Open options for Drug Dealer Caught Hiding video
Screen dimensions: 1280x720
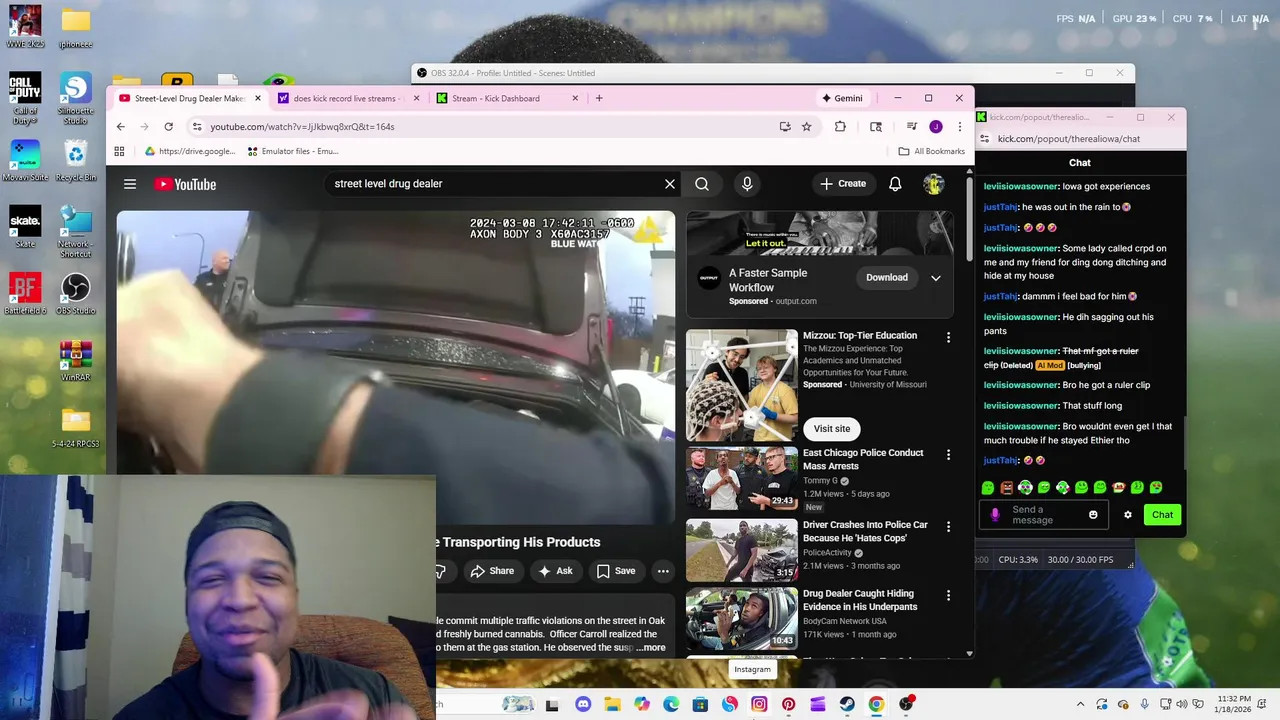pos(948,596)
